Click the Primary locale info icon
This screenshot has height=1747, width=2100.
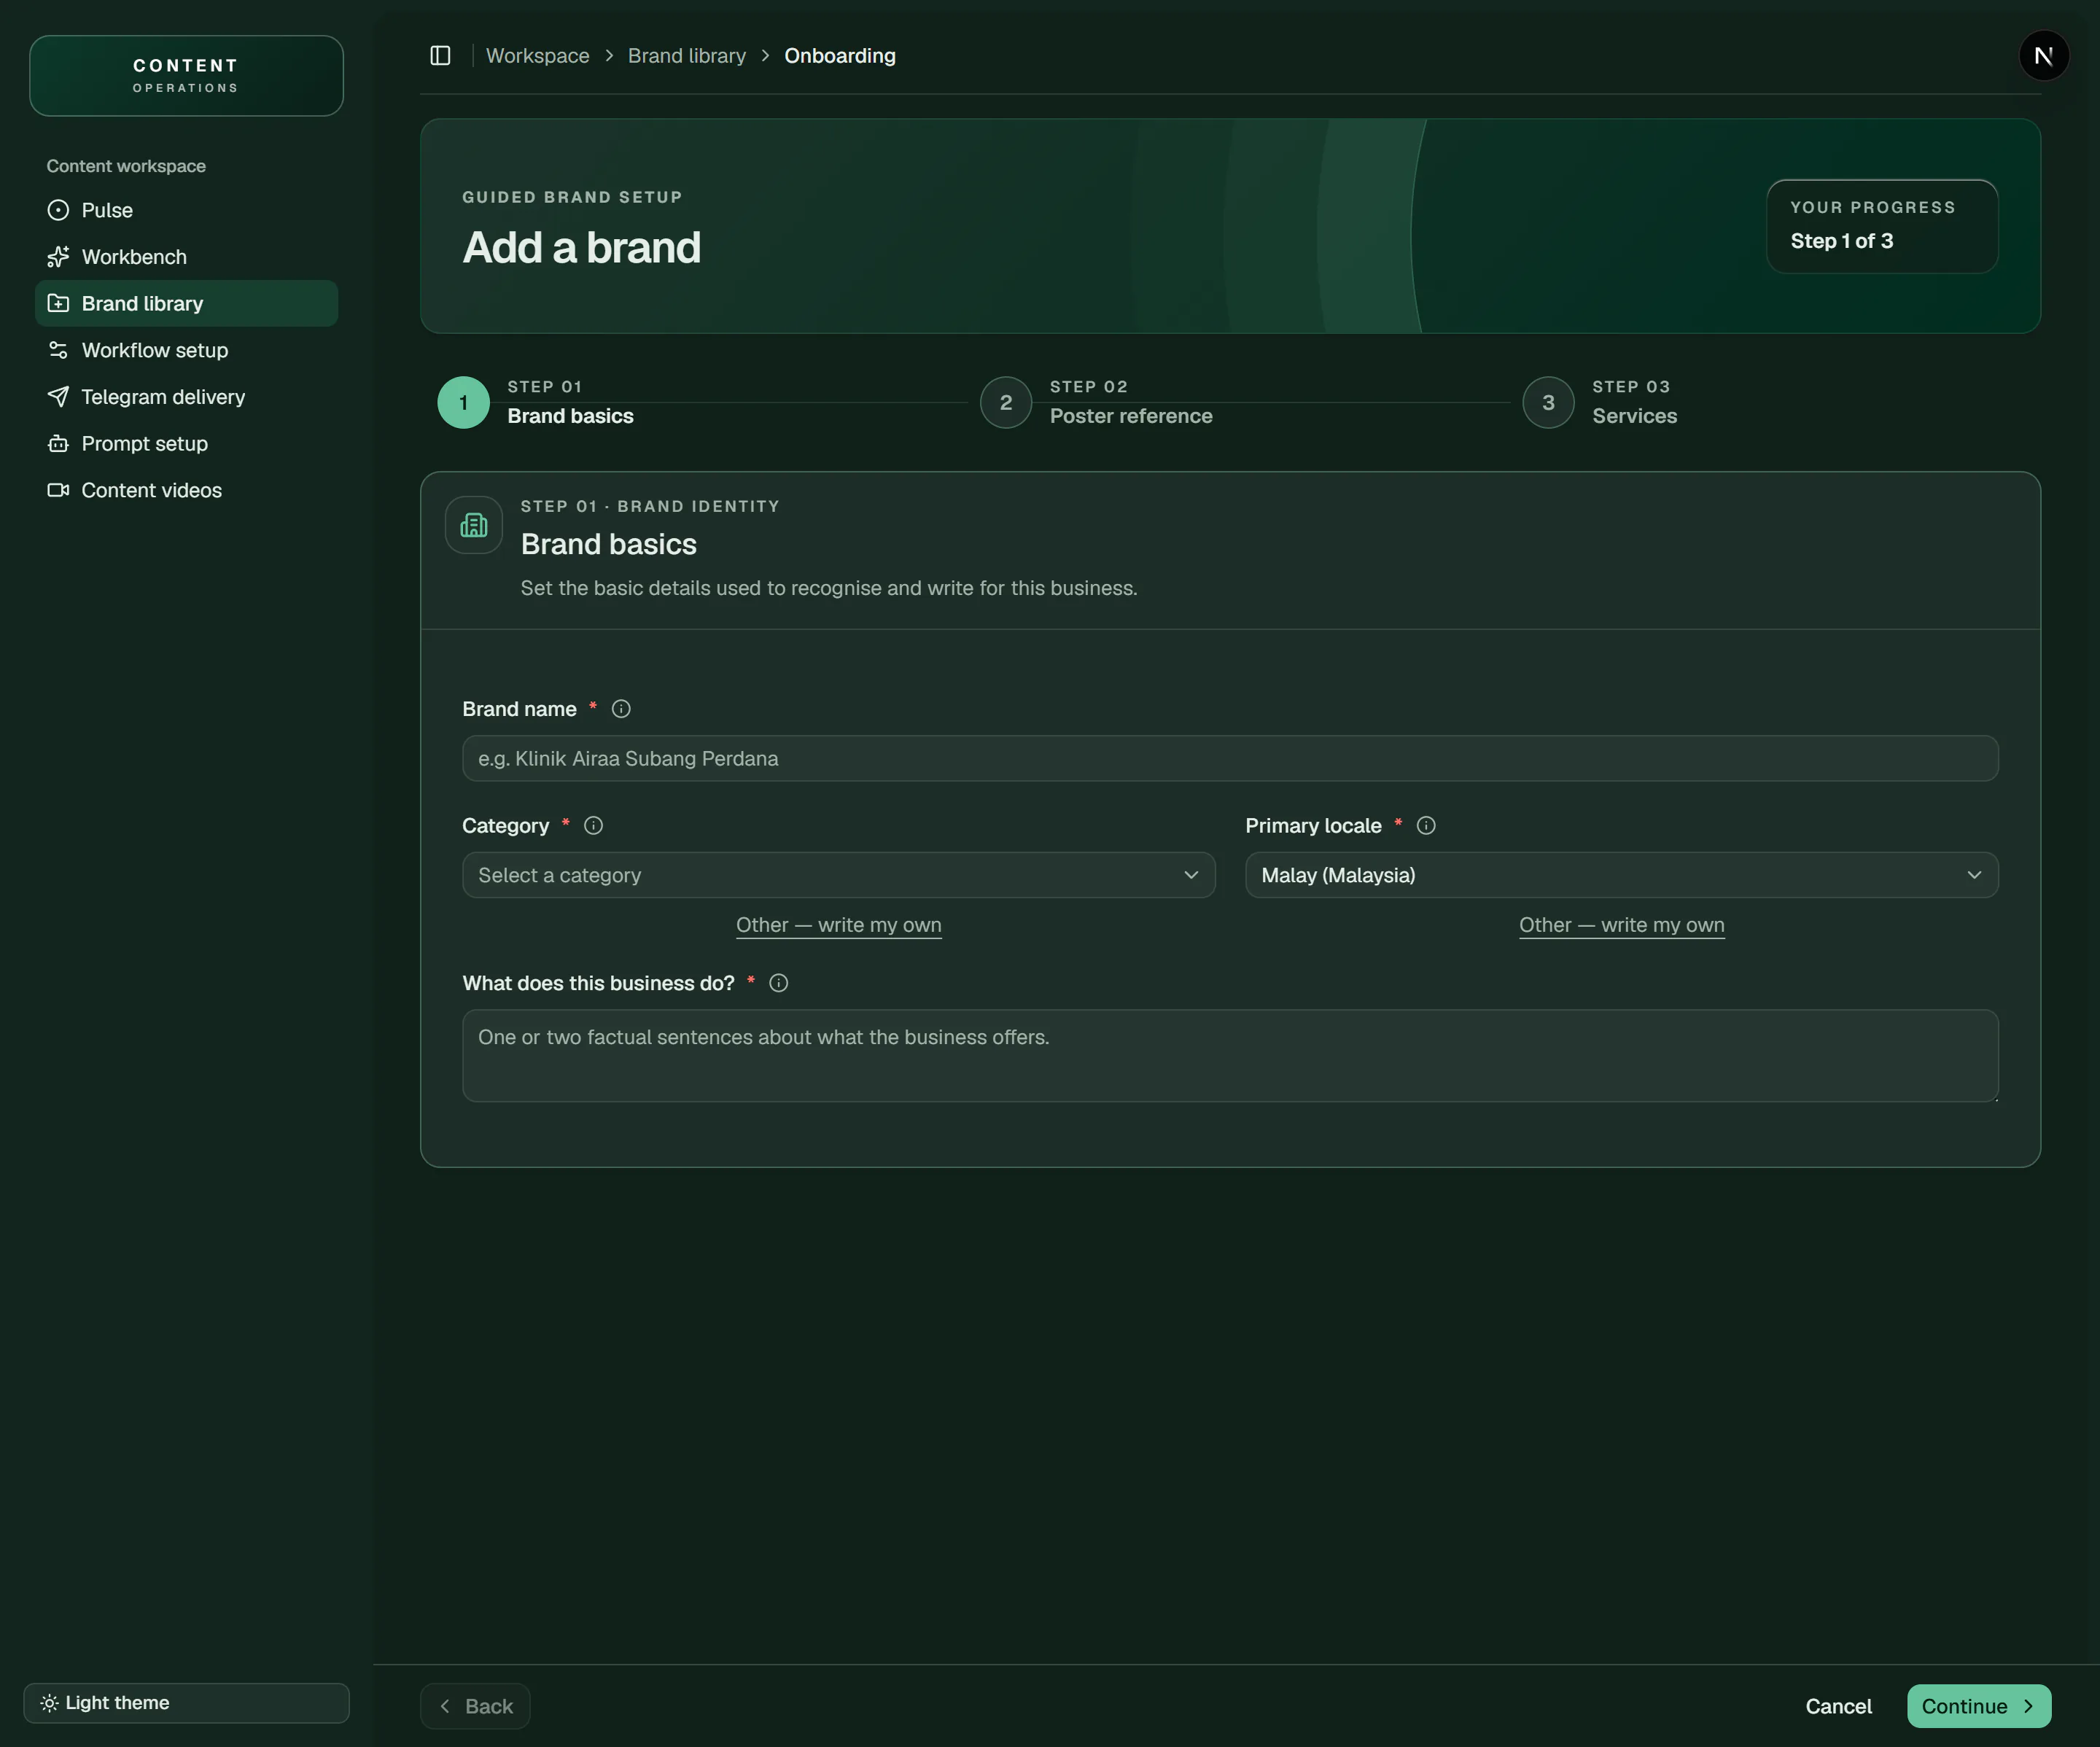[1426, 826]
